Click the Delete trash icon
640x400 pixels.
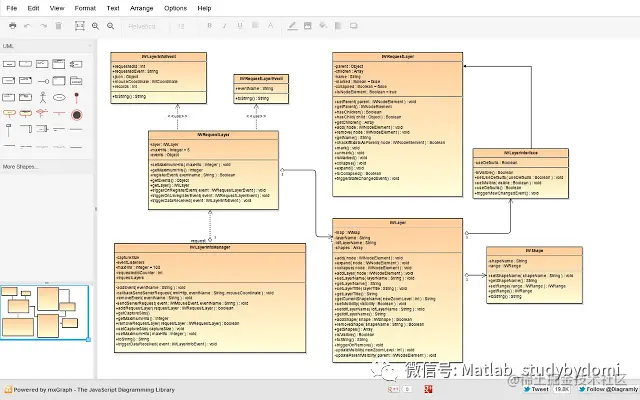(58, 26)
